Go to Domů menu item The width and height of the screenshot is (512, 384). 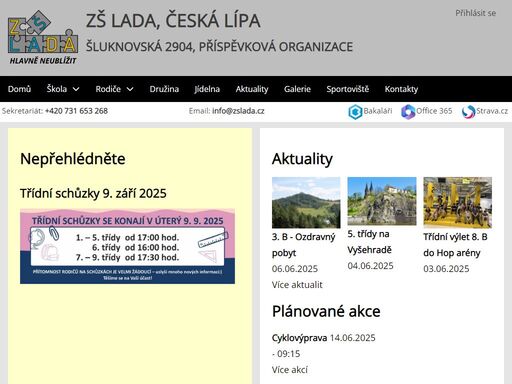pos(19,89)
